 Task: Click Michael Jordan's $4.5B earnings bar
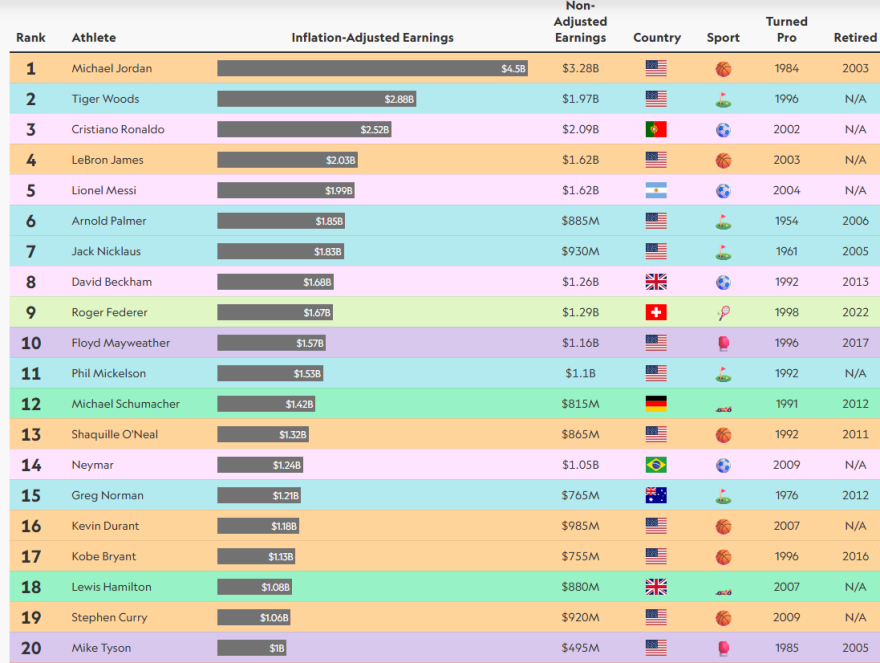pos(372,69)
